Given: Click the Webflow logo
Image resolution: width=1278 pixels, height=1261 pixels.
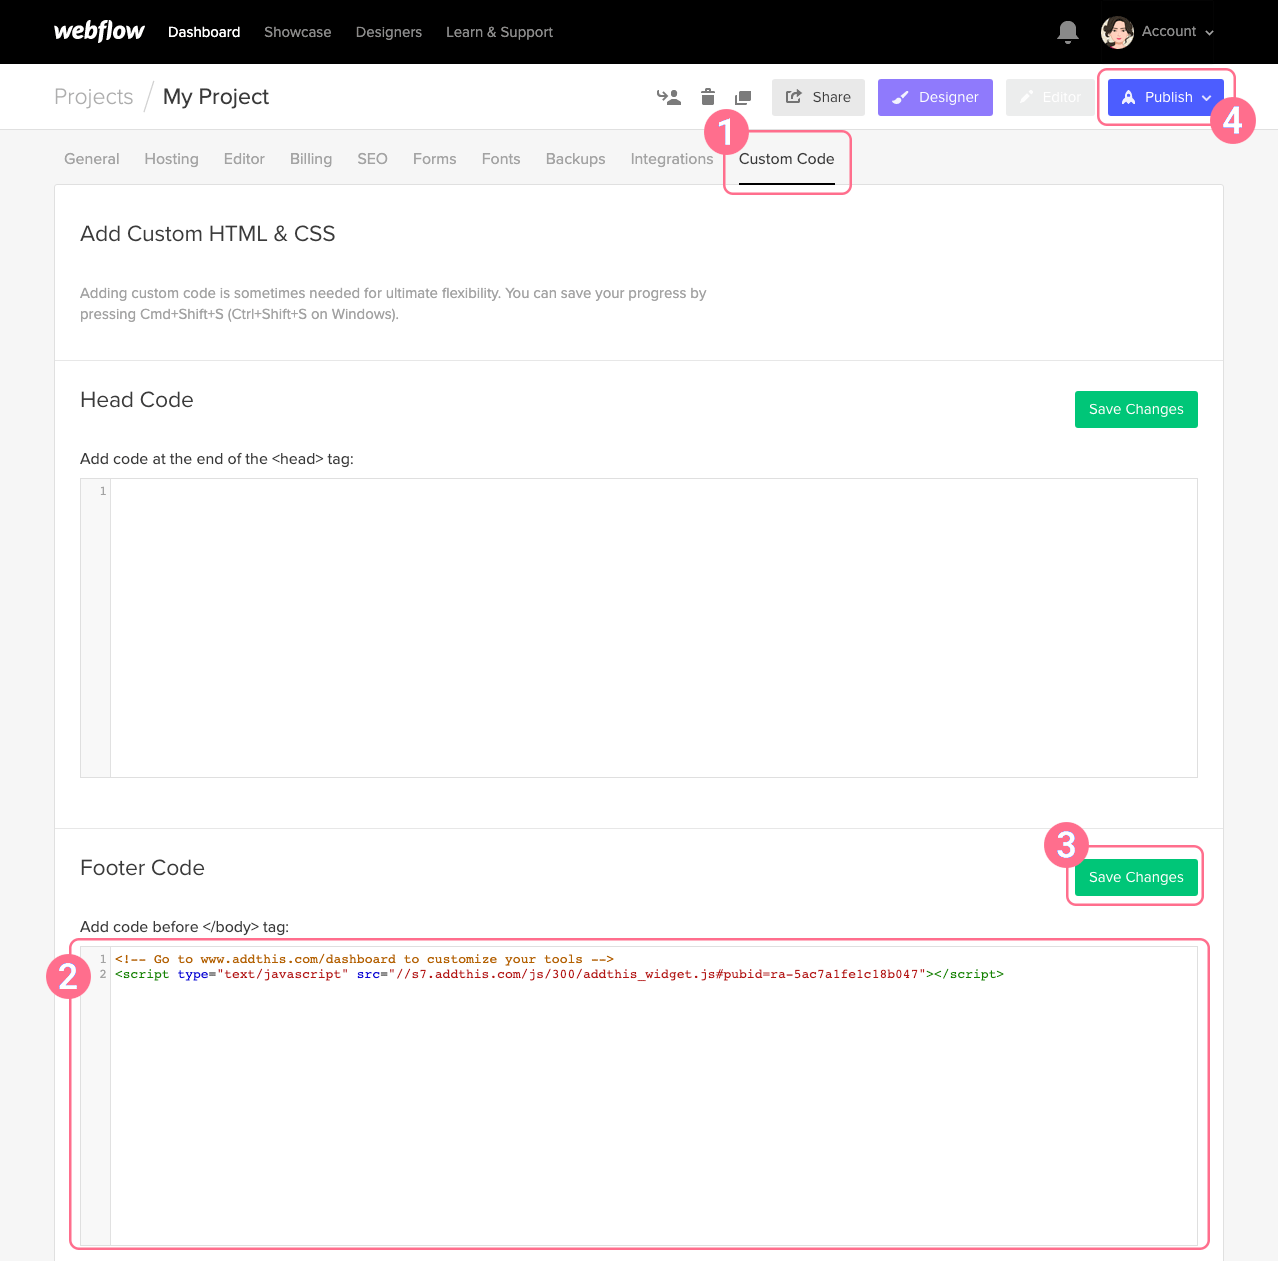Looking at the screenshot, I should 99,31.
